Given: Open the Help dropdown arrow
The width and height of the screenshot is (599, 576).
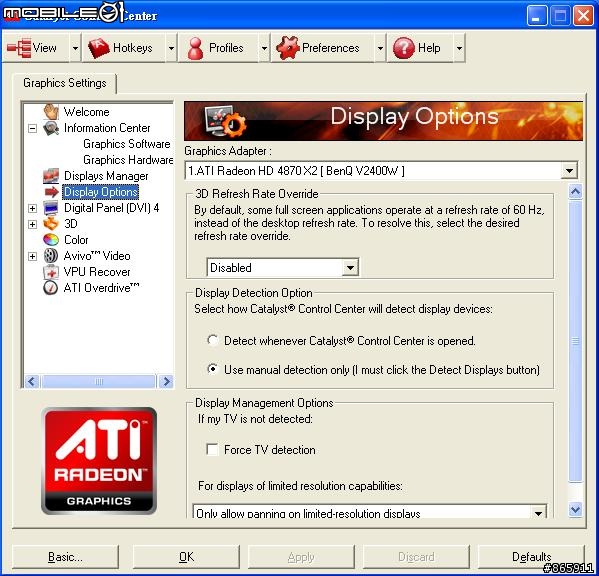Looking at the screenshot, I should (459, 48).
